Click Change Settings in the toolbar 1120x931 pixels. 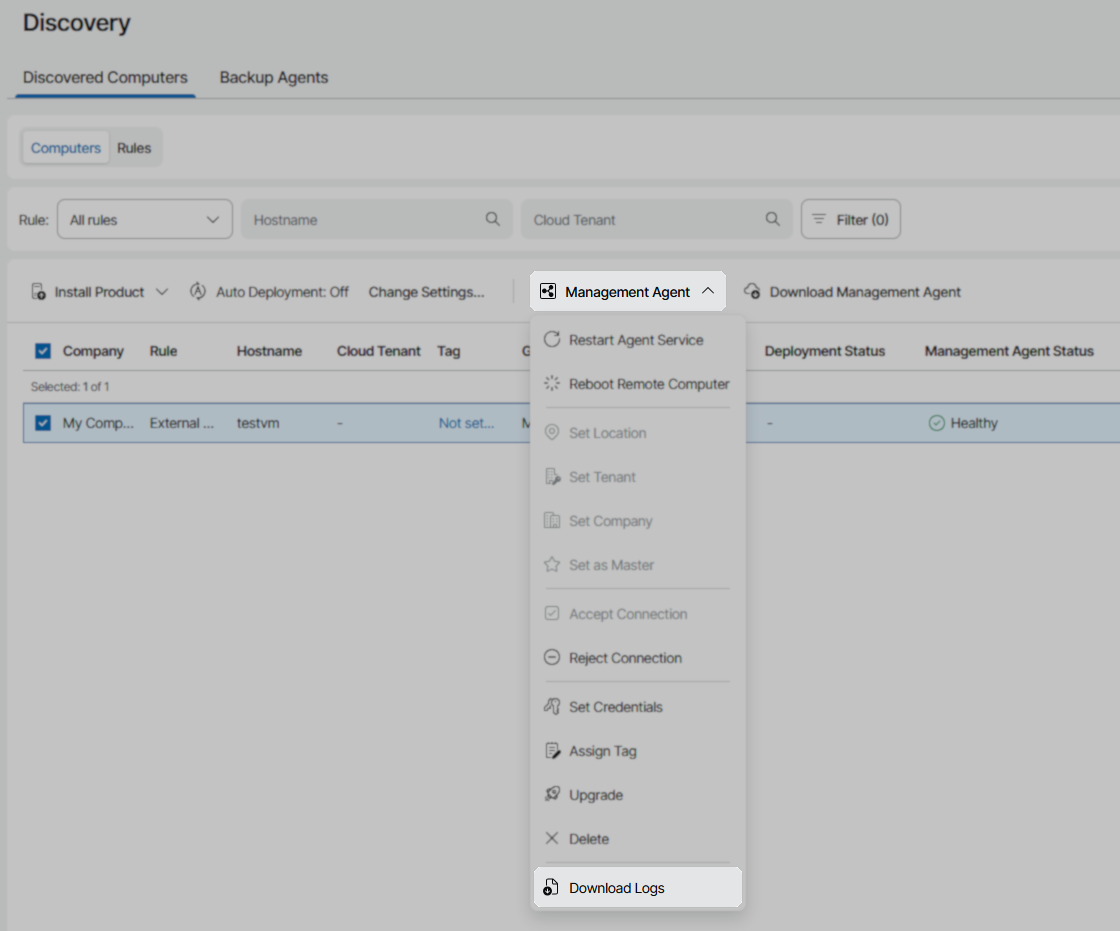pyautogui.click(x=426, y=291)
